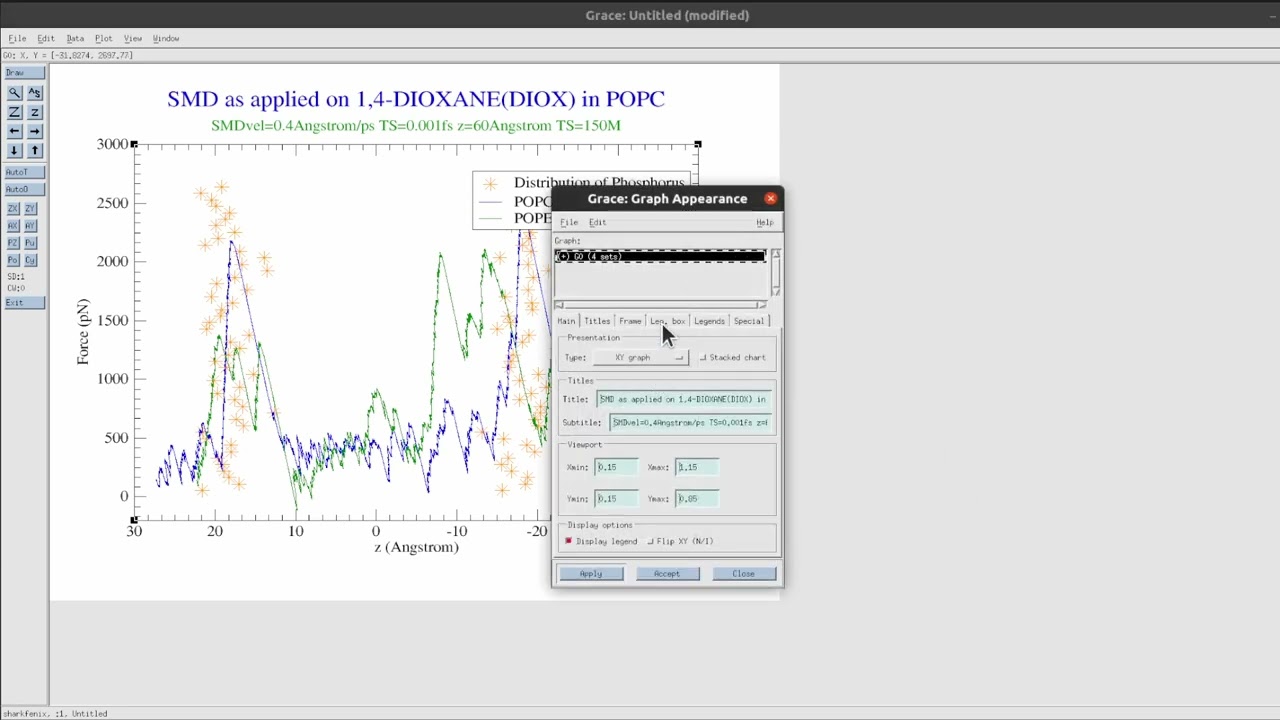This screenshot has height=720, width=1280.
Task: Switch to the Leg. box tab
Action: (668, 321)
